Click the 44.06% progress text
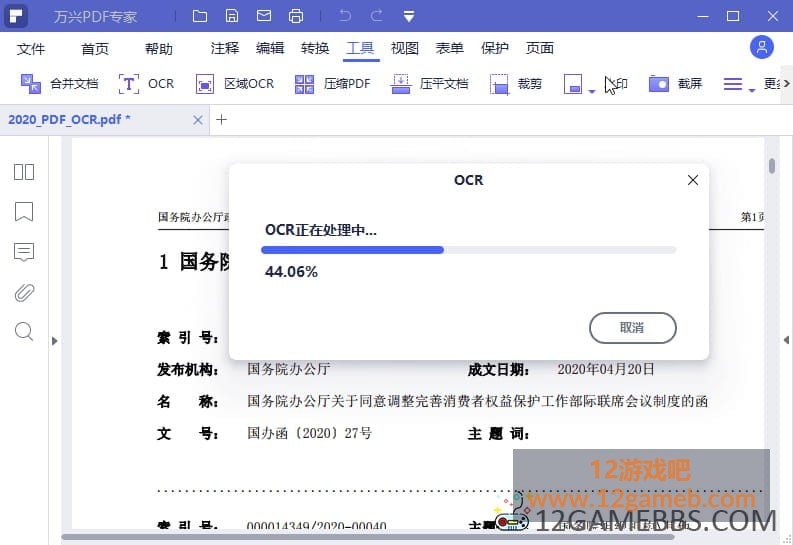793x545 pixels. point(291,272)
